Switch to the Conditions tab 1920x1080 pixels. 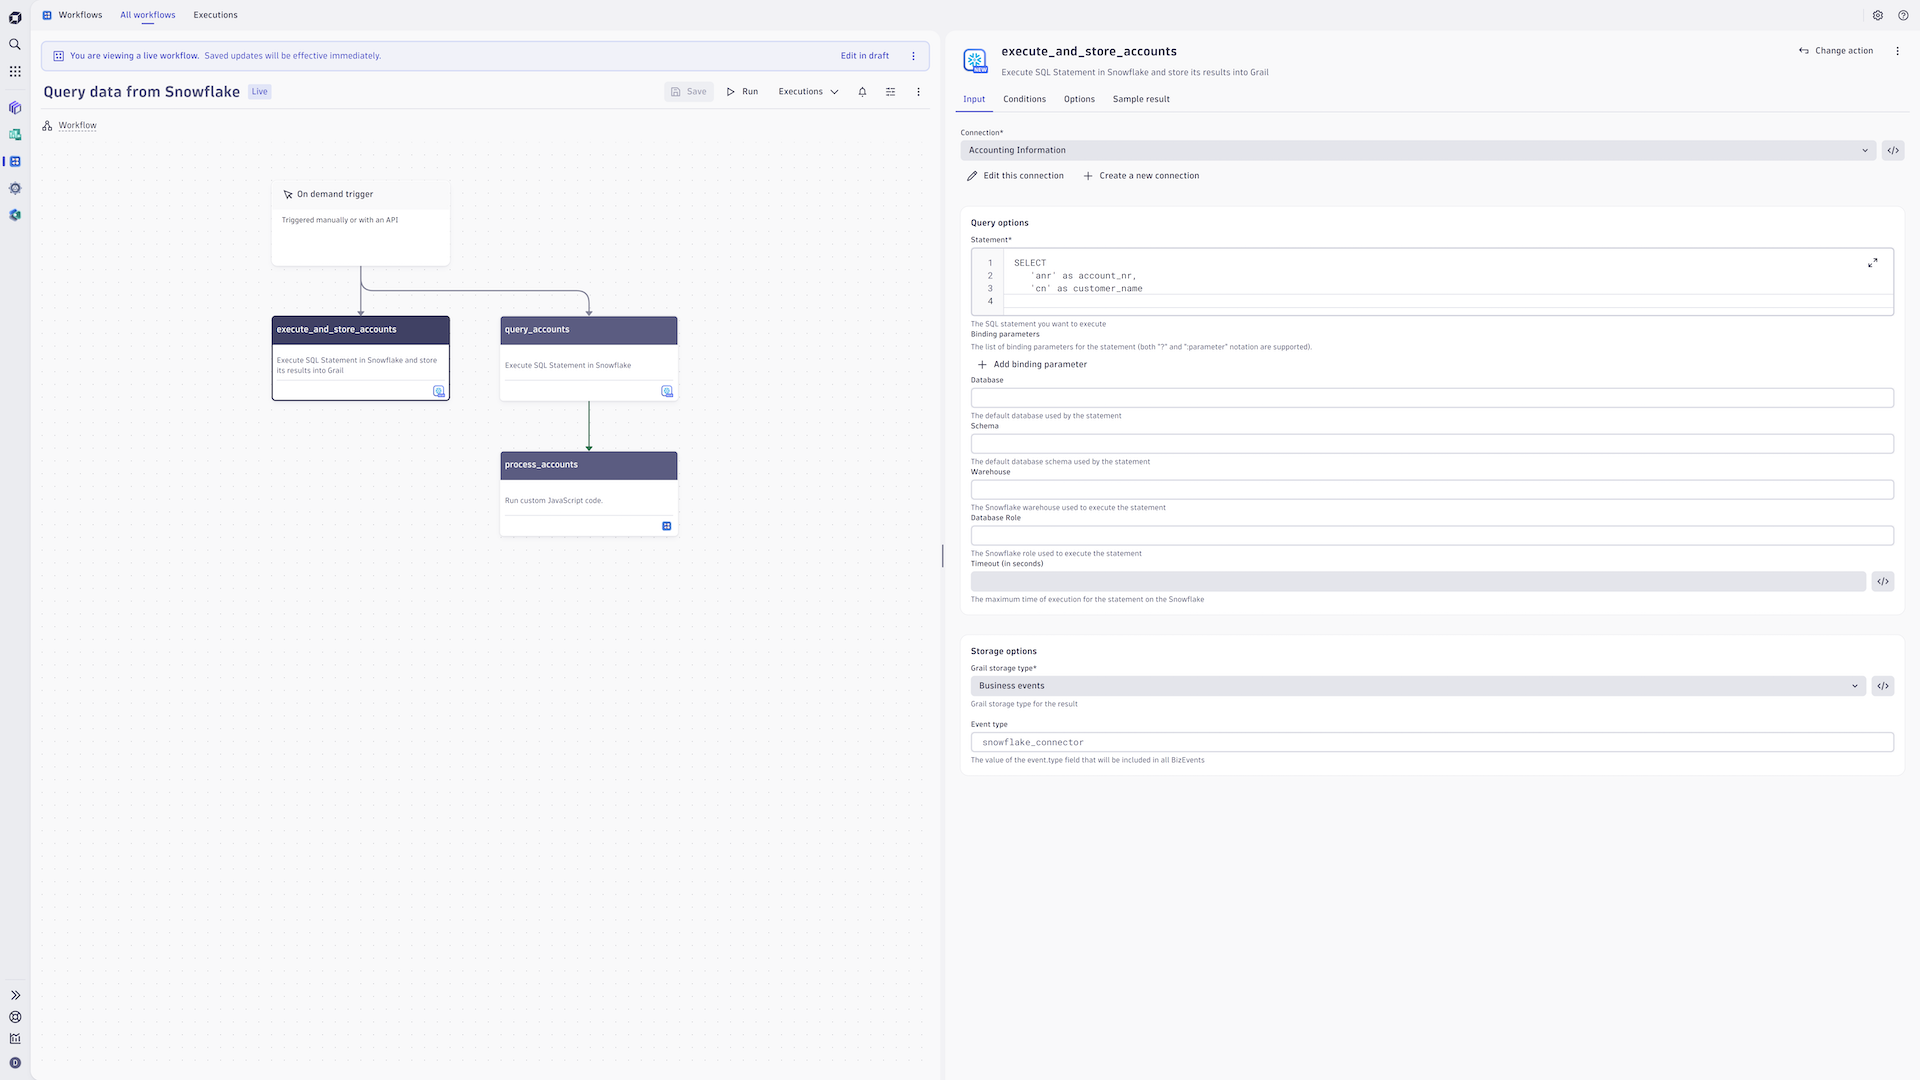tap(1024, 99)
